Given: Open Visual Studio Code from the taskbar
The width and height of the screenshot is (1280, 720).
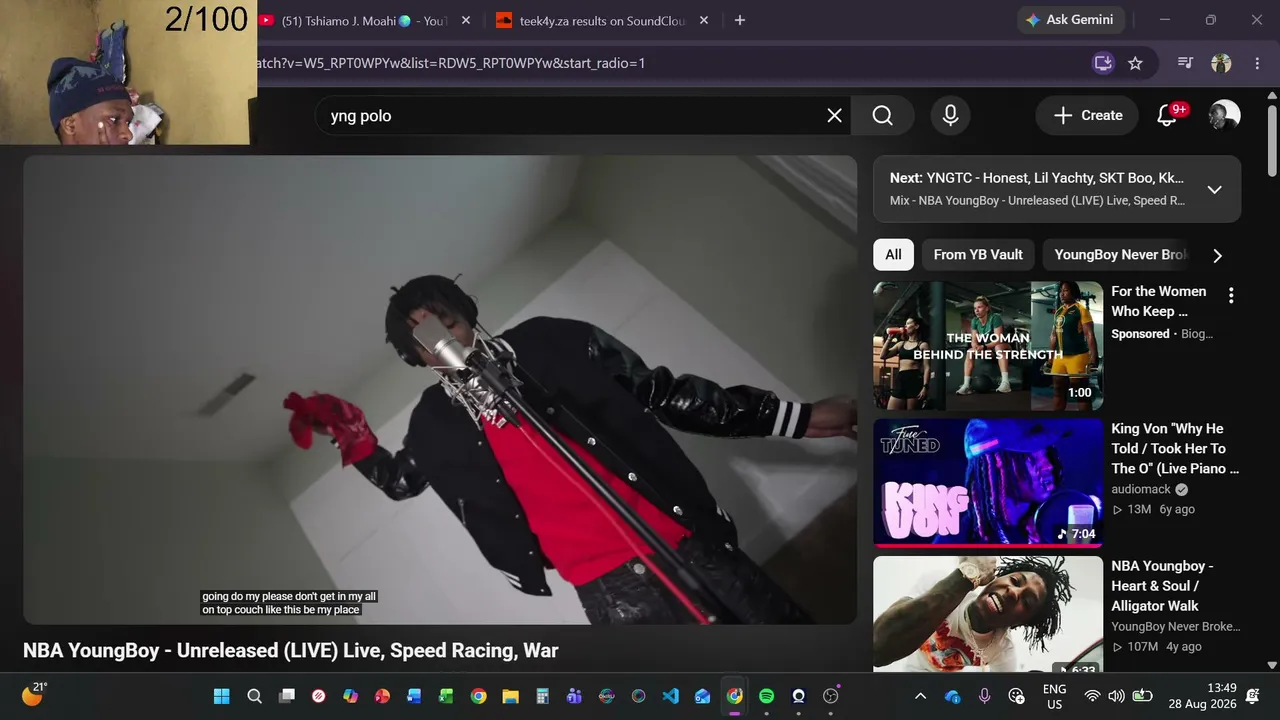Looking at the screenshot, I should [x=671, y=696].
